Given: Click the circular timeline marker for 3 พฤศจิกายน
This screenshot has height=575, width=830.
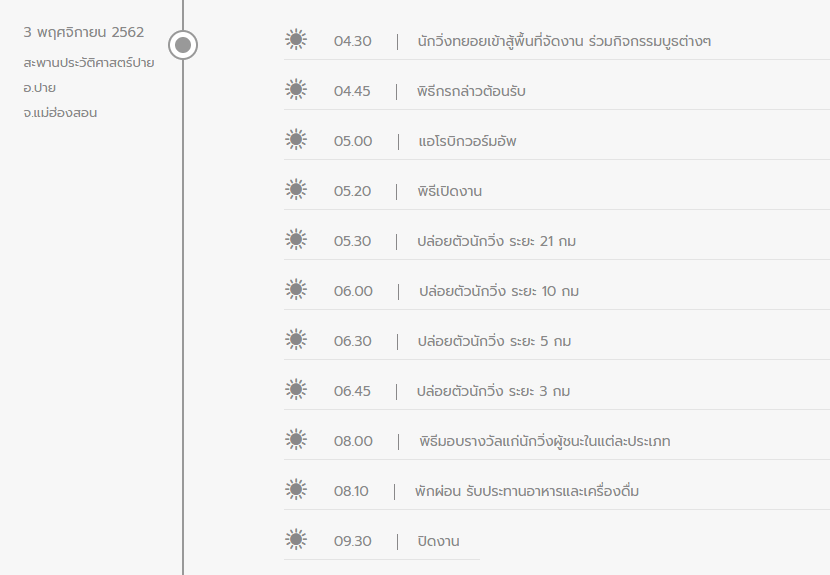Looking at the screenshot, I should (183, 45).
